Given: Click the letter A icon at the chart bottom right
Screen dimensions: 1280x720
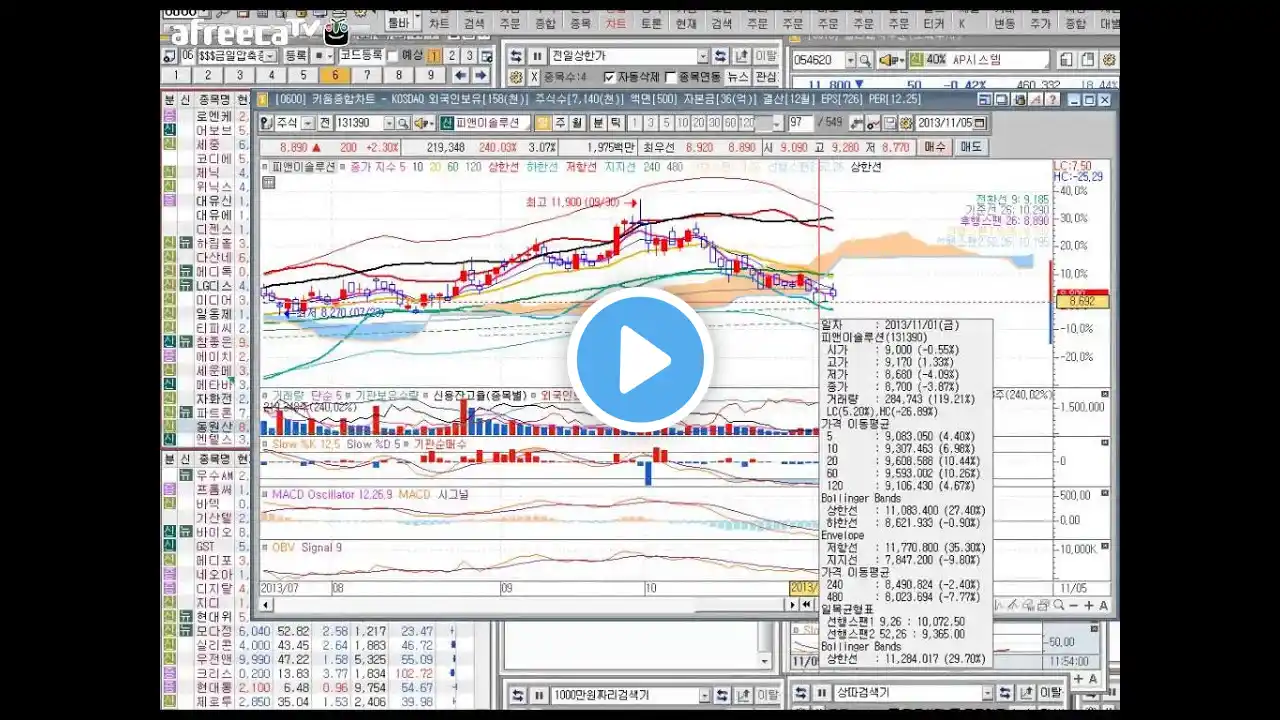Looking at the screenshot, I should pyautogui.click(x=1103, y=605).
